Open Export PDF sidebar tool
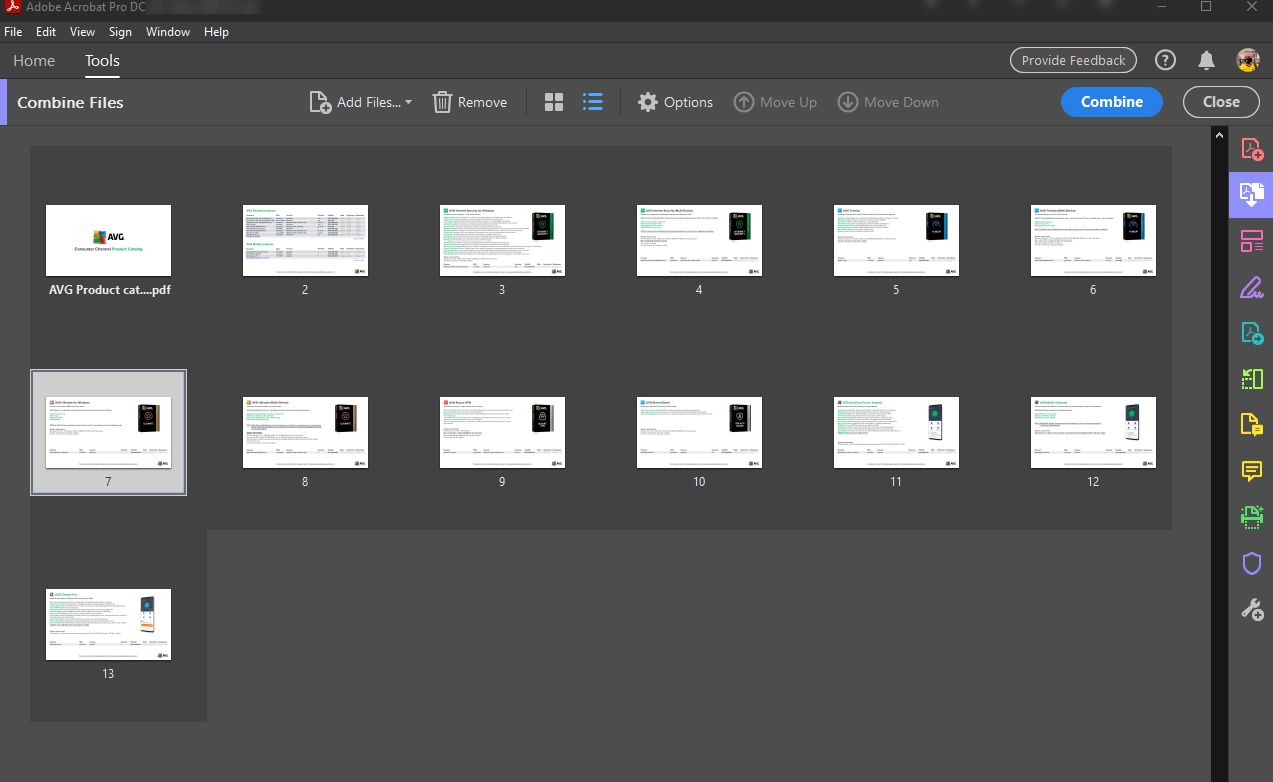 pyautogui.click(x=1252, y=333)
